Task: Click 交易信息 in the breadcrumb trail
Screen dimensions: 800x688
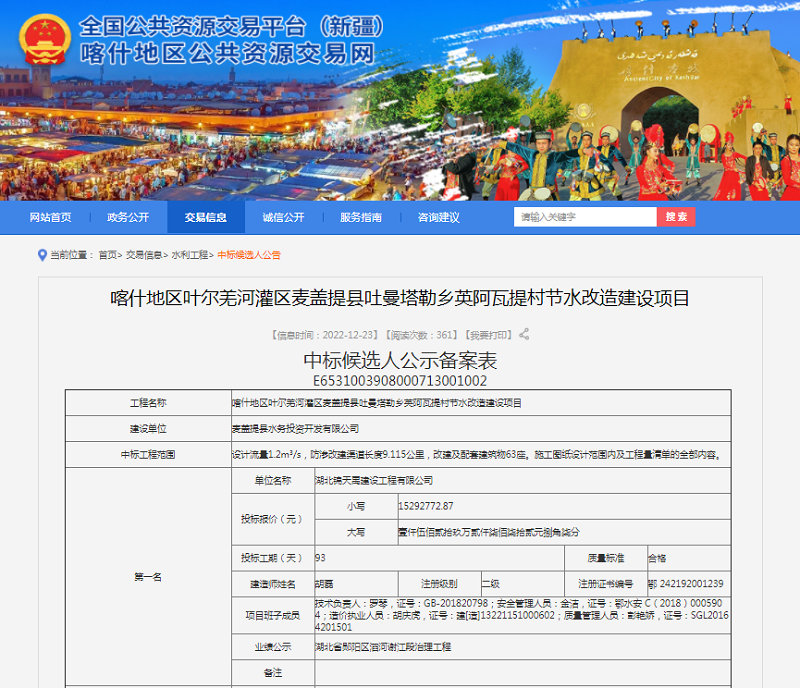Action: click(x=145, y=255)
